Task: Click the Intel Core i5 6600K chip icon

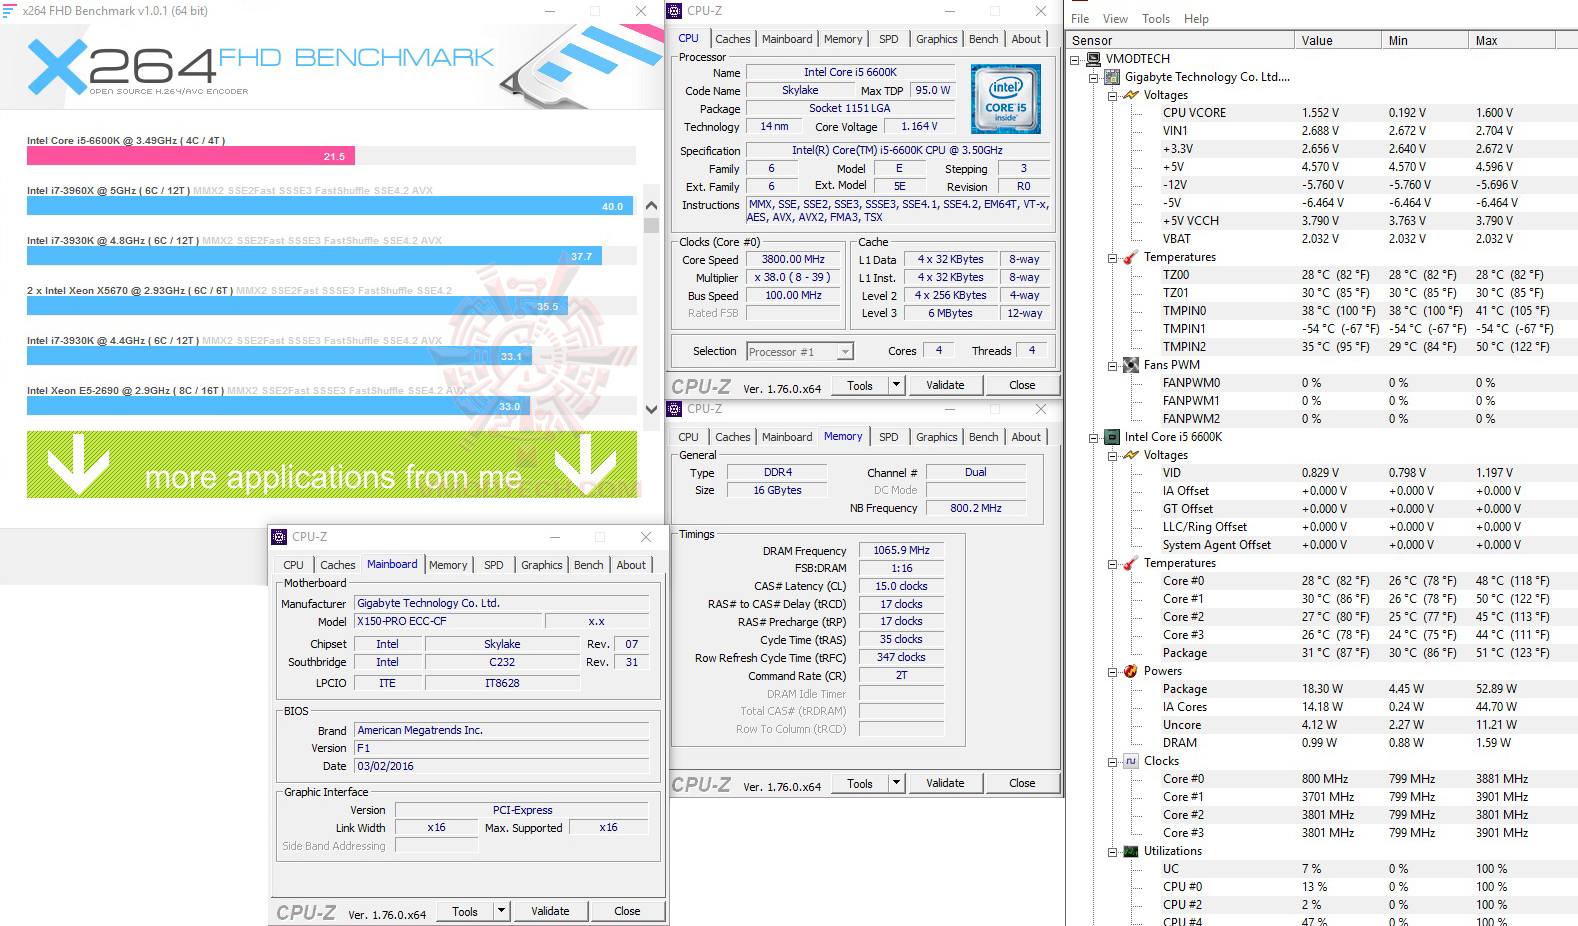Action: tap(1112, 437)
